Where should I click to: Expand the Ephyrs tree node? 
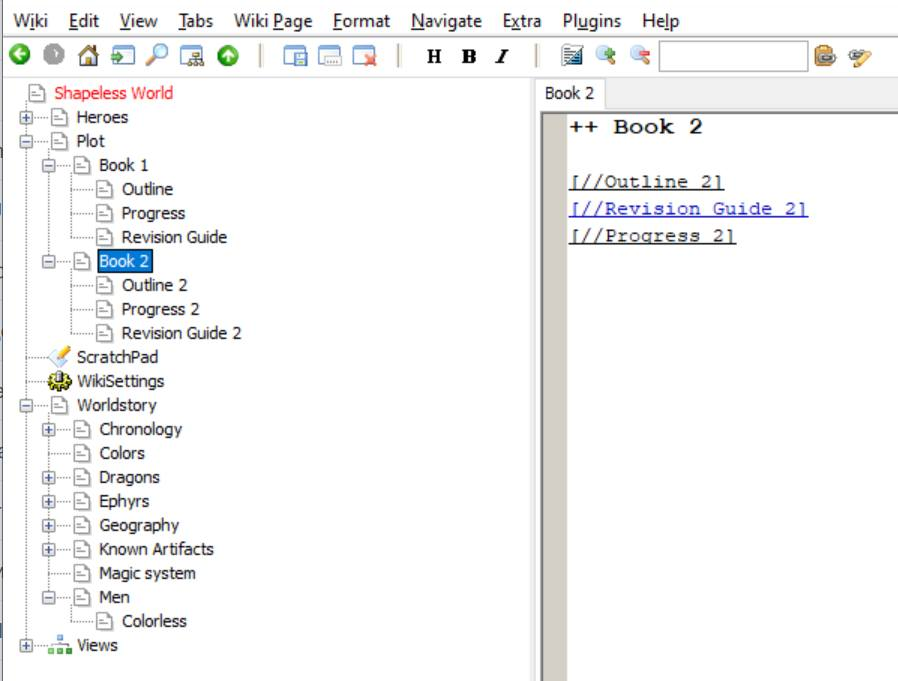49,502
